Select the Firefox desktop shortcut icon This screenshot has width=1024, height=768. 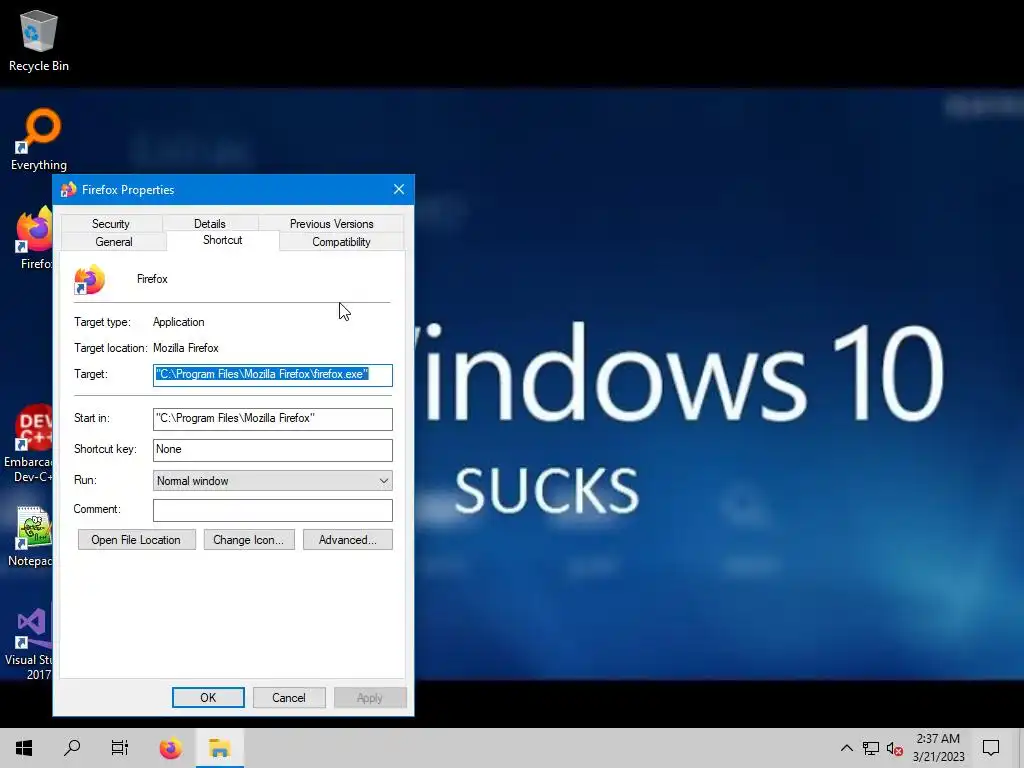(x=33, y=238)
